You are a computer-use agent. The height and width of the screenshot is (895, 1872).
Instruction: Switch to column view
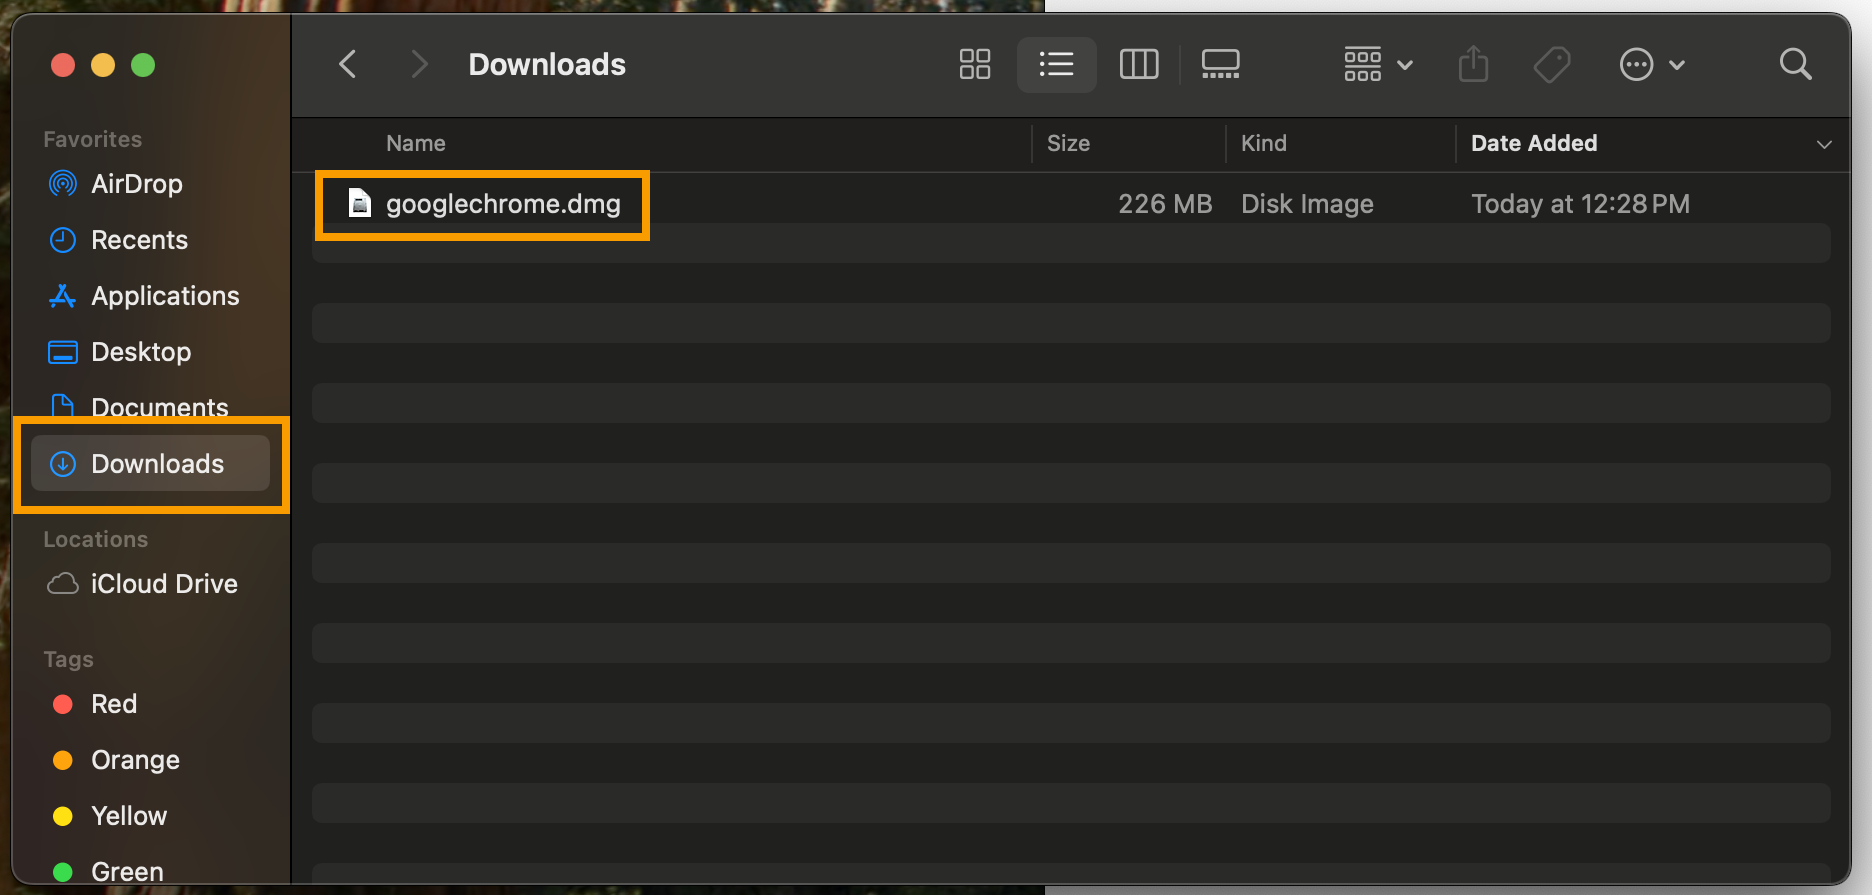coord(1139,65)
